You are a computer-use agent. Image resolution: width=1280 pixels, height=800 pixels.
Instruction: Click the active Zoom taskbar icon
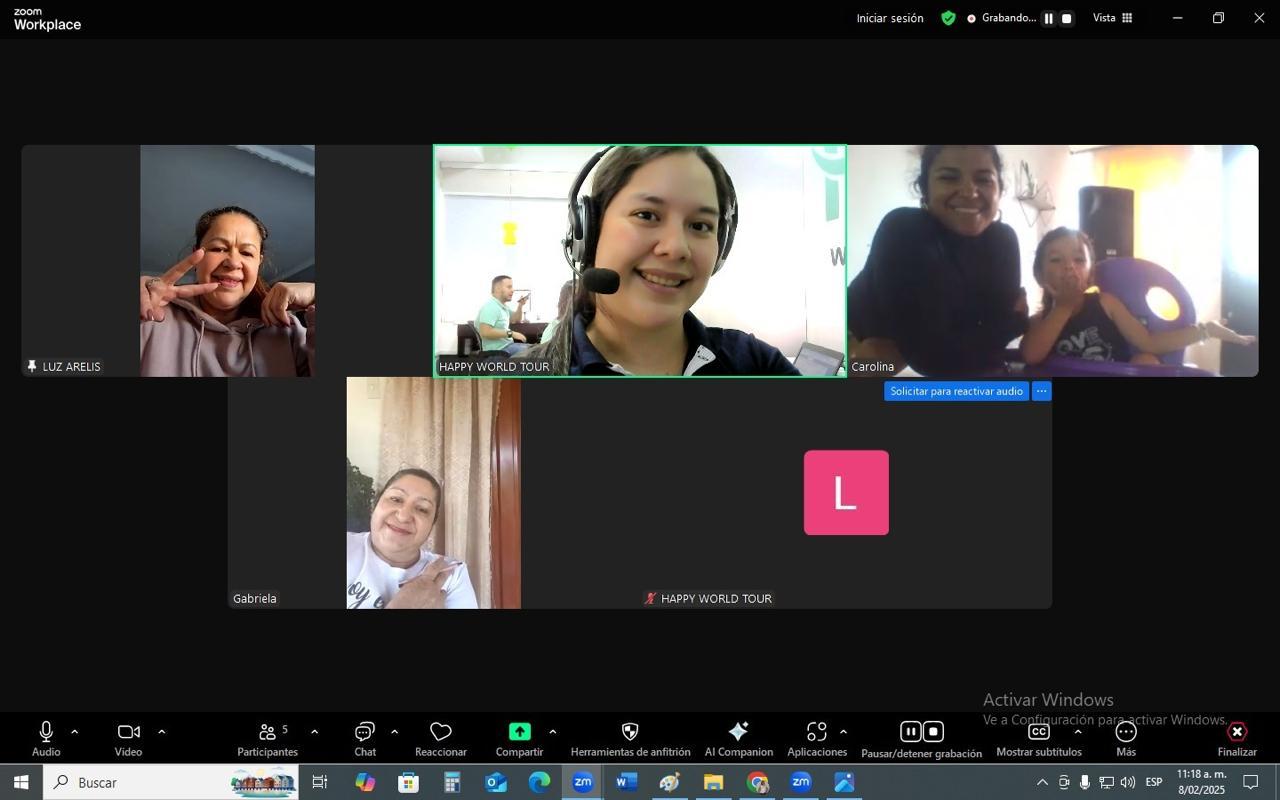point(583,782)
